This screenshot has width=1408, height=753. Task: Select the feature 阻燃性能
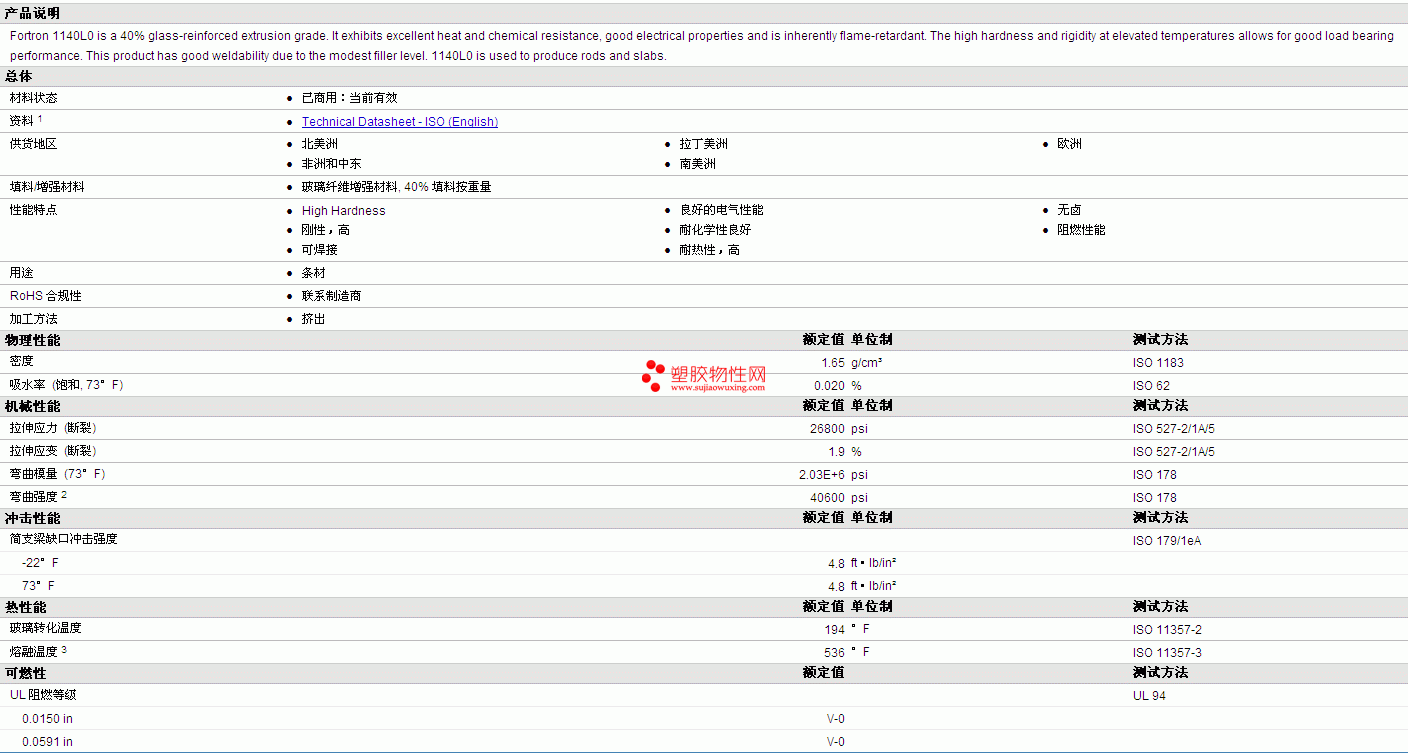tap(1082, 230)
